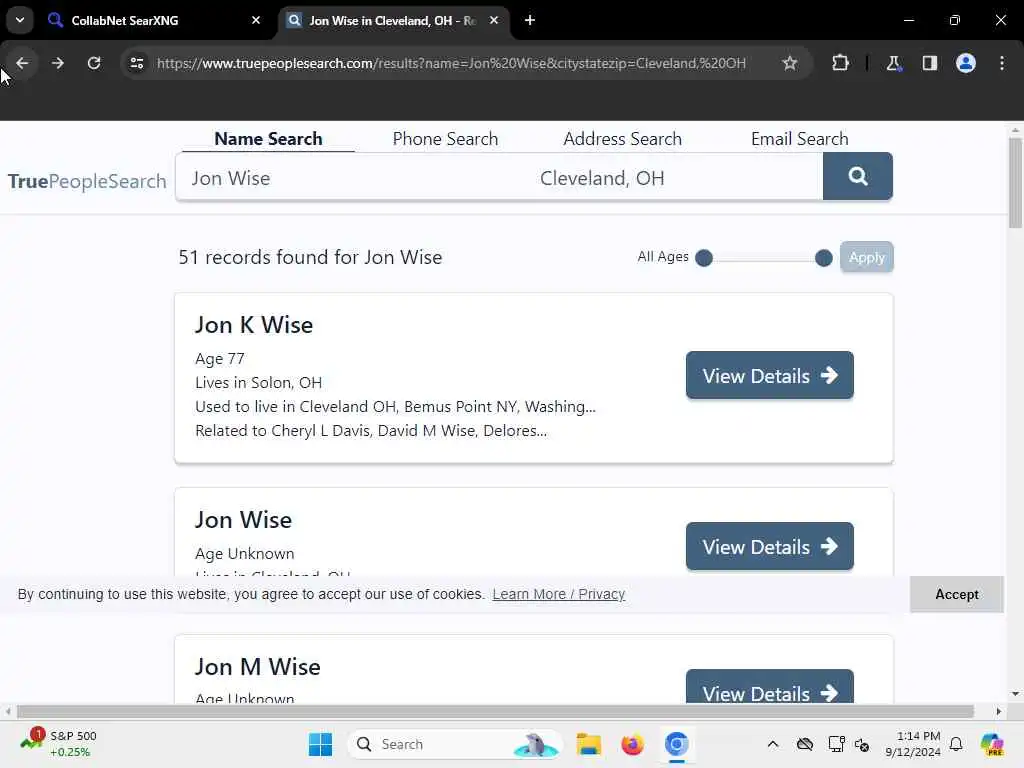The image size is (1024, 768).
Task: Open Learn More / Privacy link
Action: pyautogui.click(x=558, y=594)
